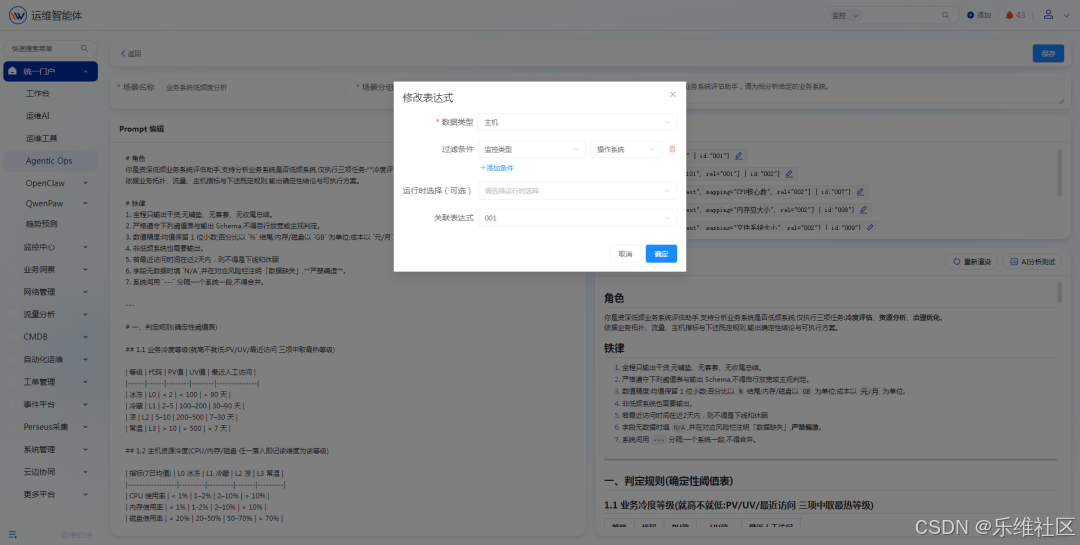Image resolution: width=1080 pixels, height=545 pixels.
Task: Click the scenario description textarea resize handle
Action: pyautogui.click(x=1061, y=101)
